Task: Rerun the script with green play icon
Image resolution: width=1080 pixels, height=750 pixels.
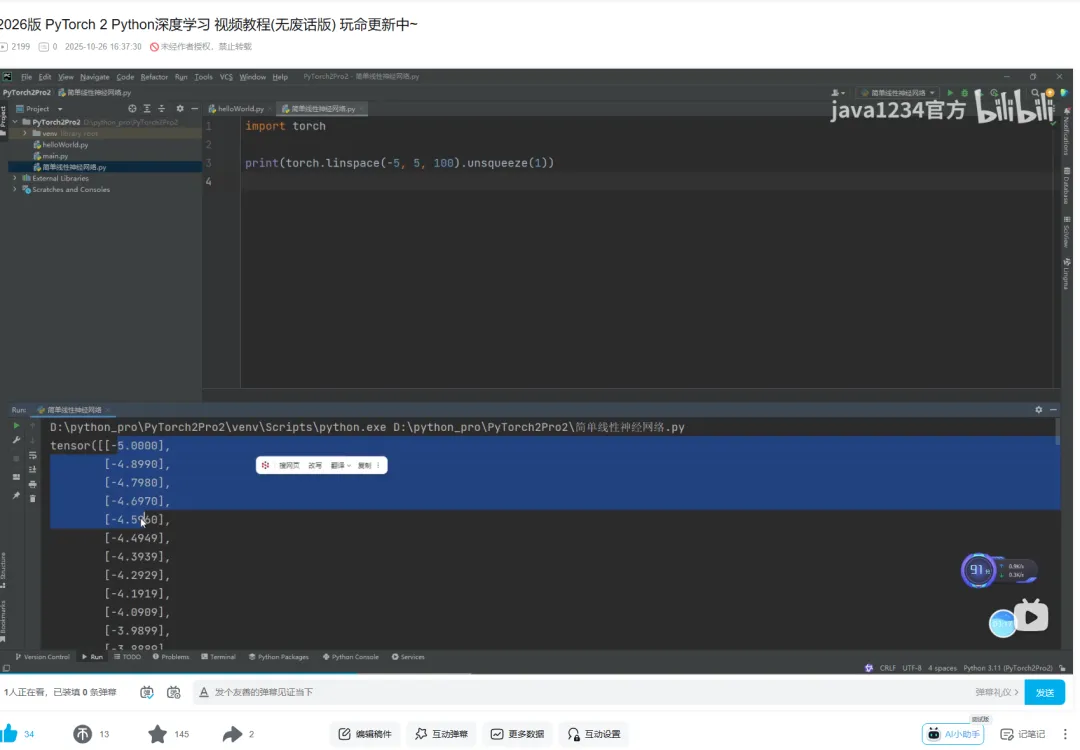Action: pyautogui.click(x=17, y=426)
